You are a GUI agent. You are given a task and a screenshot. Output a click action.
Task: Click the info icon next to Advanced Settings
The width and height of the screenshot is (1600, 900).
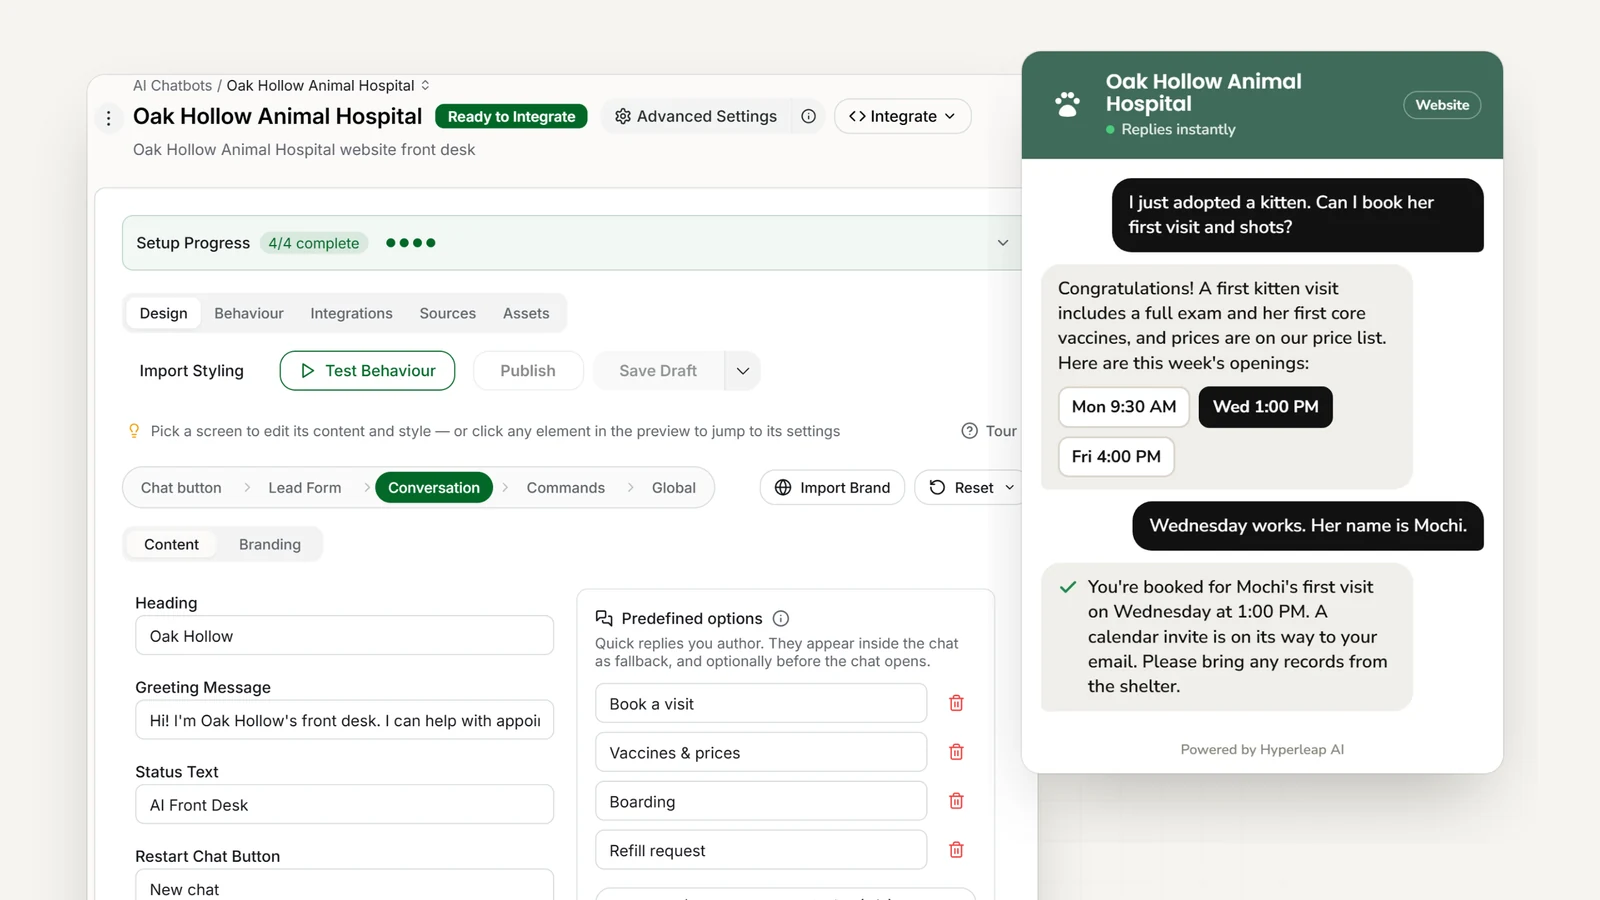808,116
